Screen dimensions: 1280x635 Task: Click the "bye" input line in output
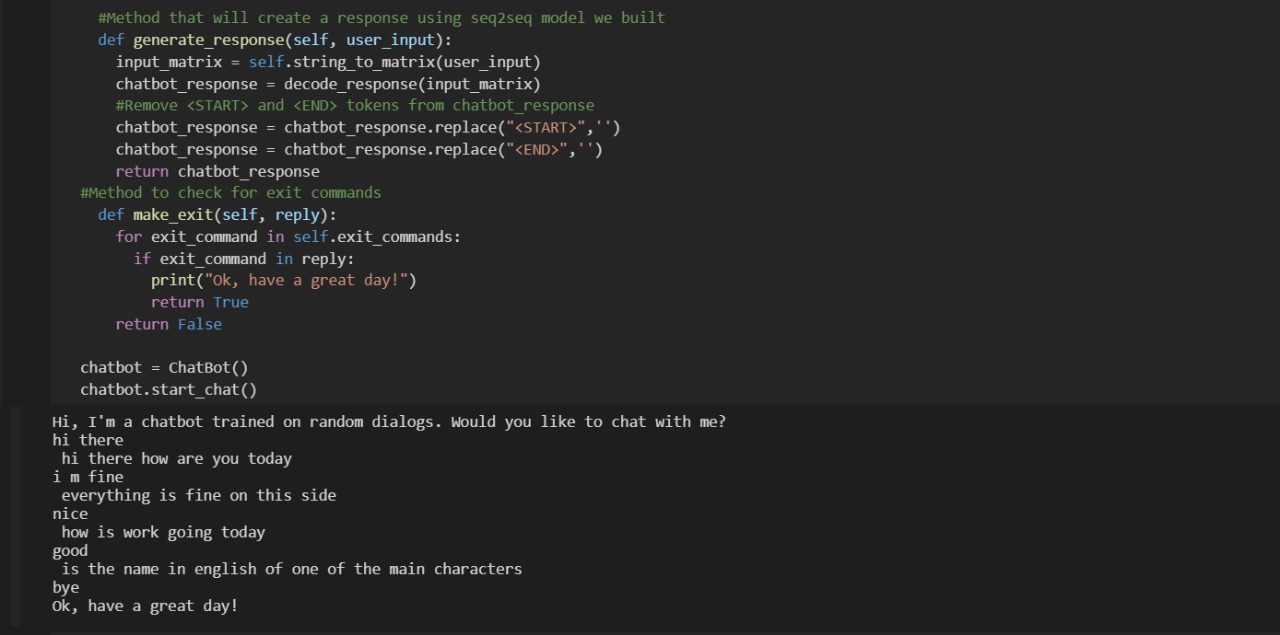pyautogui.click(x=66, y=588)
